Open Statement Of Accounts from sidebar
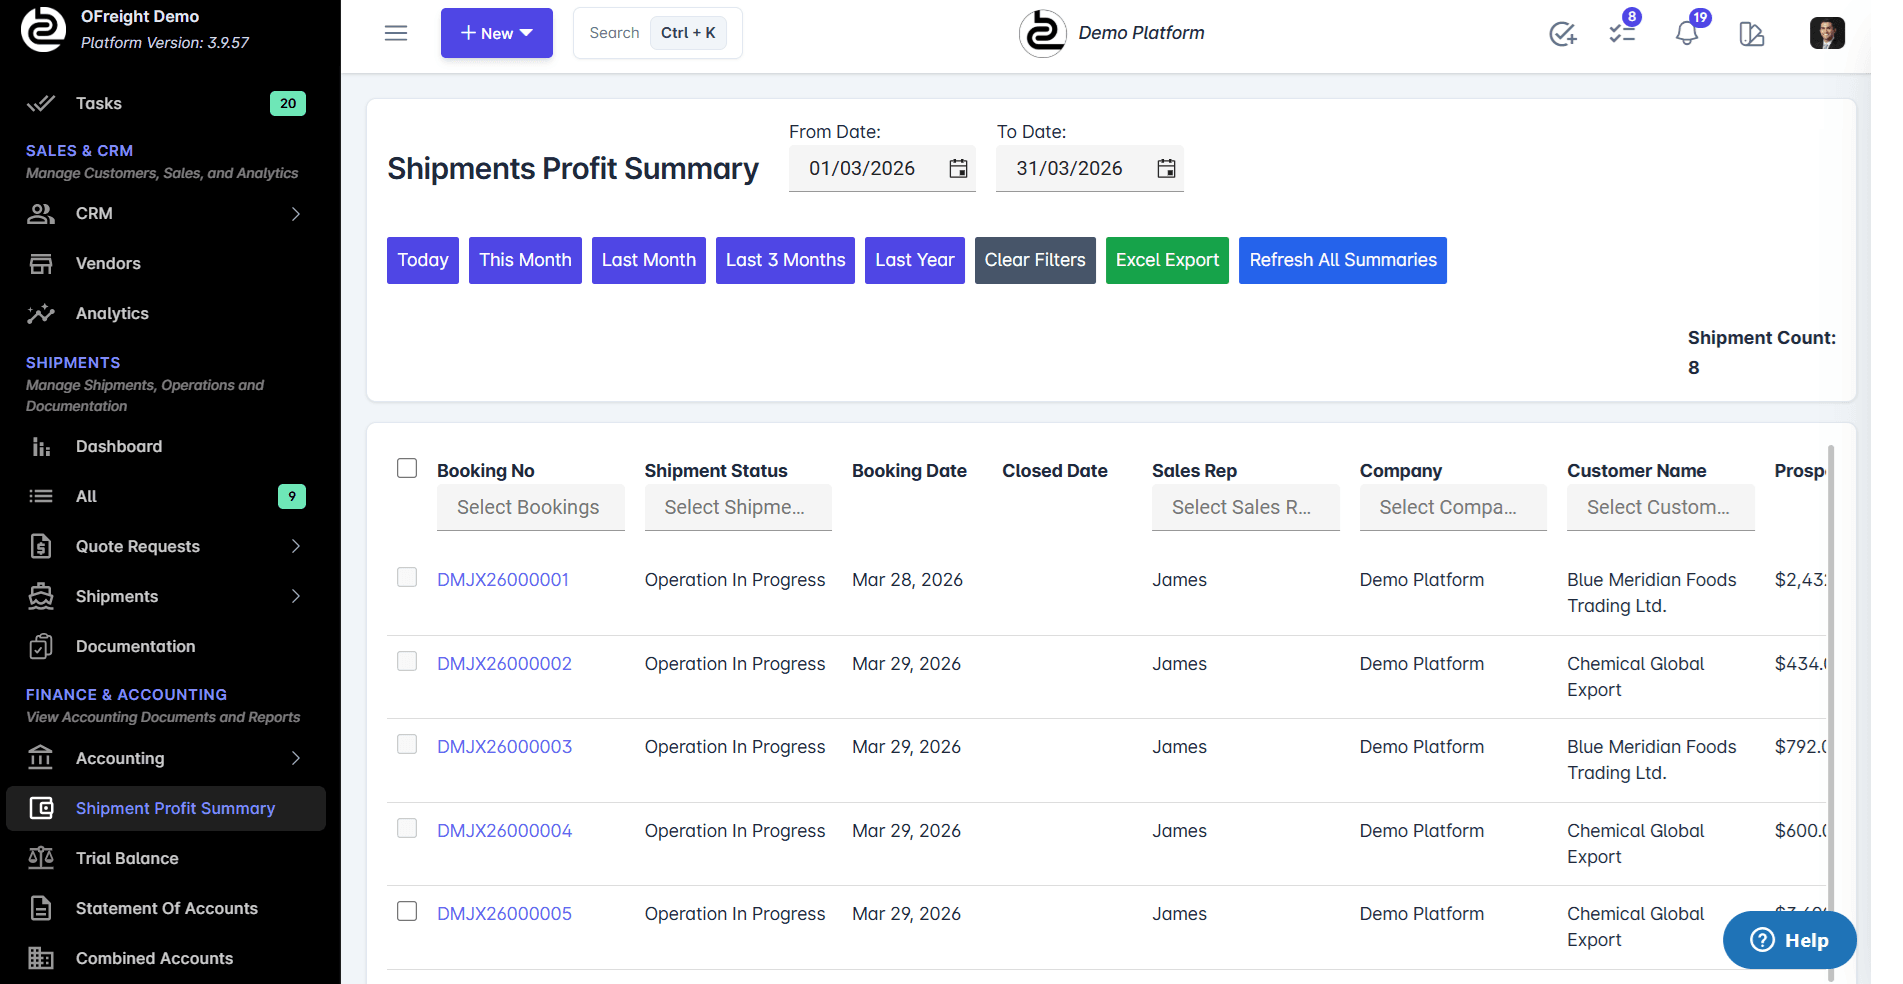Screen dimensions: 1903x984 tap(166, 908)
